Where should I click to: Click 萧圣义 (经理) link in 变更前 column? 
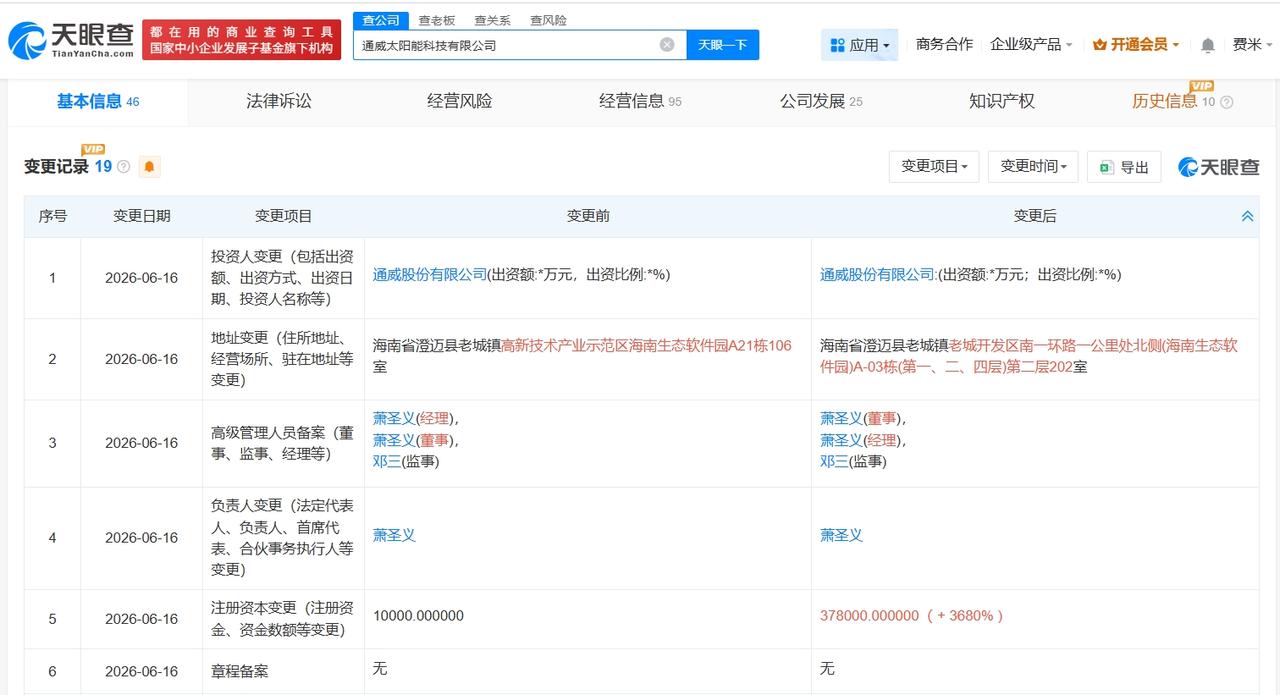point(394,418)
